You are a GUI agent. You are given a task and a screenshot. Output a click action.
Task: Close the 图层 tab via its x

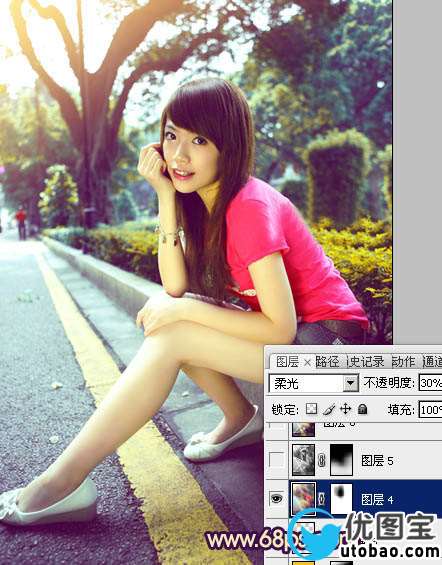(x=307, y=362)
